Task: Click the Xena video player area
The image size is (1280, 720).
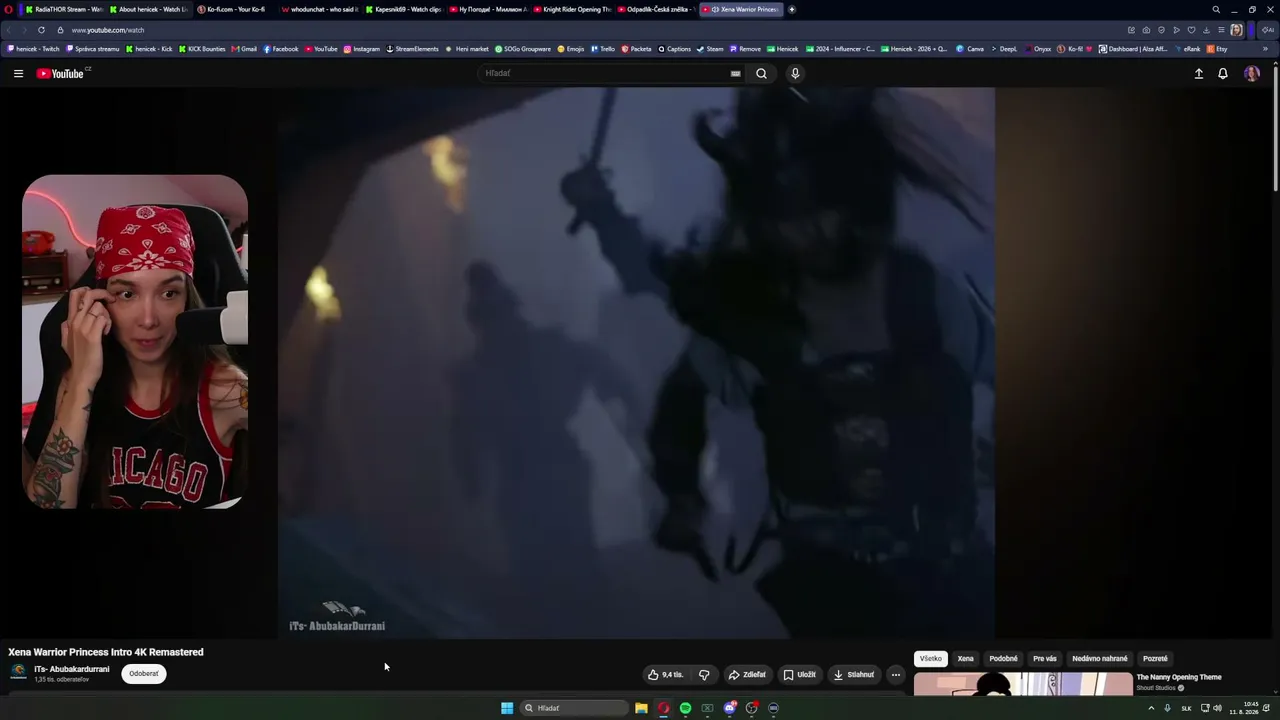Action: (x=636, y=363)
